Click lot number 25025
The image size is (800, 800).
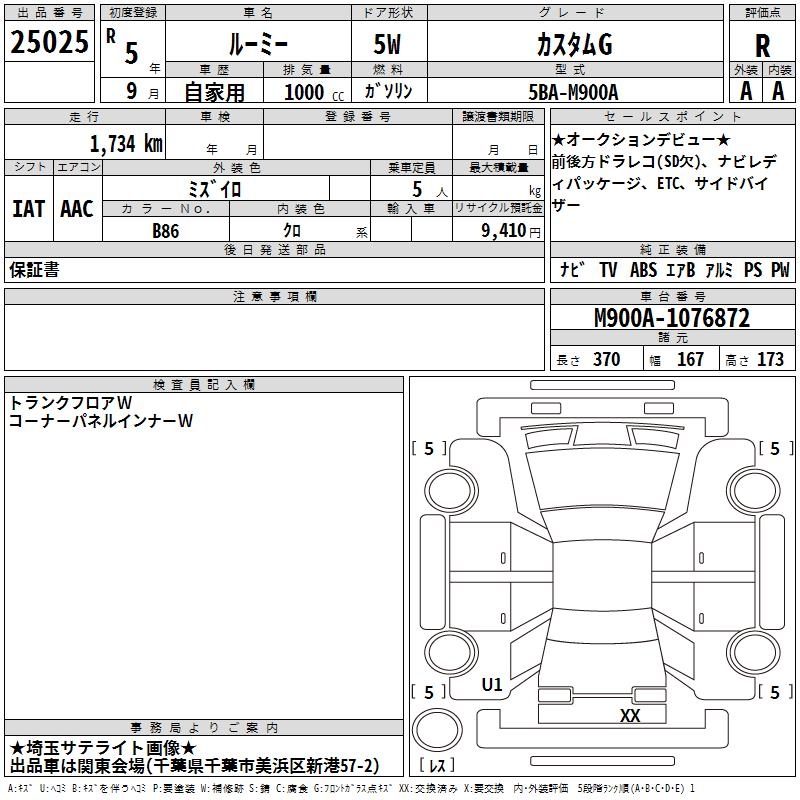(x=49, y=42)
